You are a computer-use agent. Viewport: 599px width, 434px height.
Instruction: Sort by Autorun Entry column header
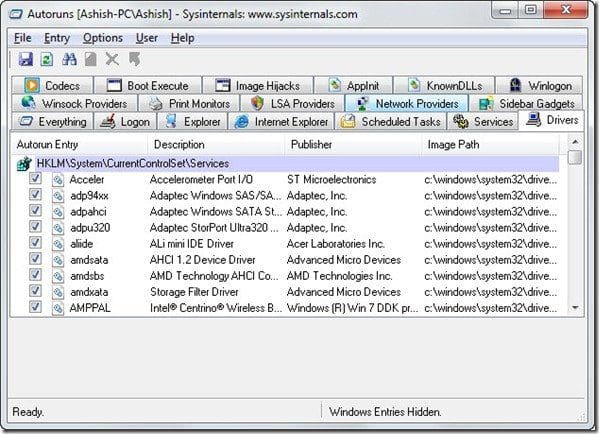click(78, 145)
